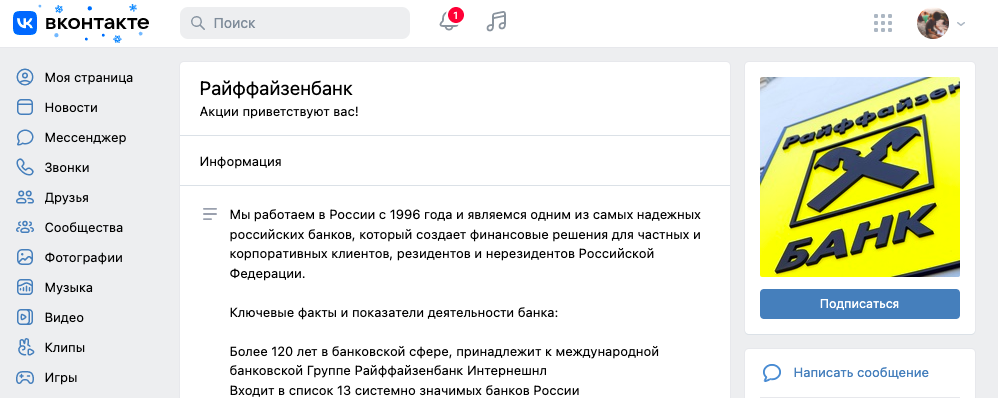
Task: Go to Моя страница
Action: (x=88, y=78)
